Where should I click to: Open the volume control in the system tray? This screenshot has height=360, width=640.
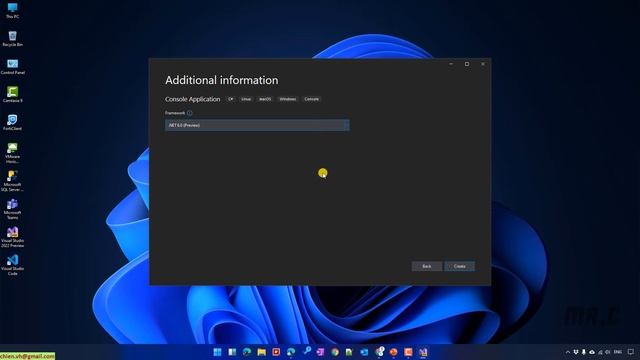tap(608, 352)
